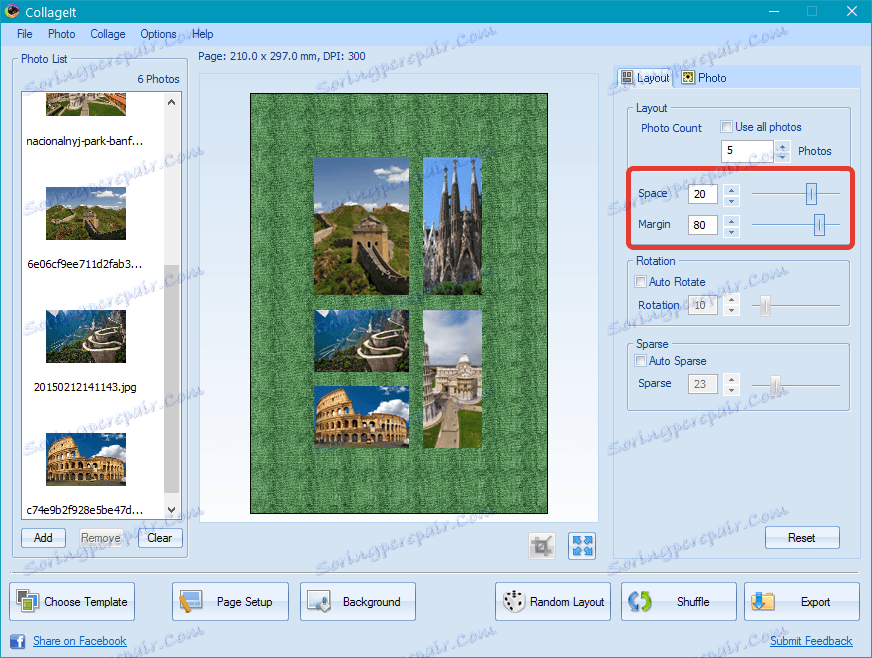Clear the photo list
Viewport: 872px width, 658px height.
point(160,538)
